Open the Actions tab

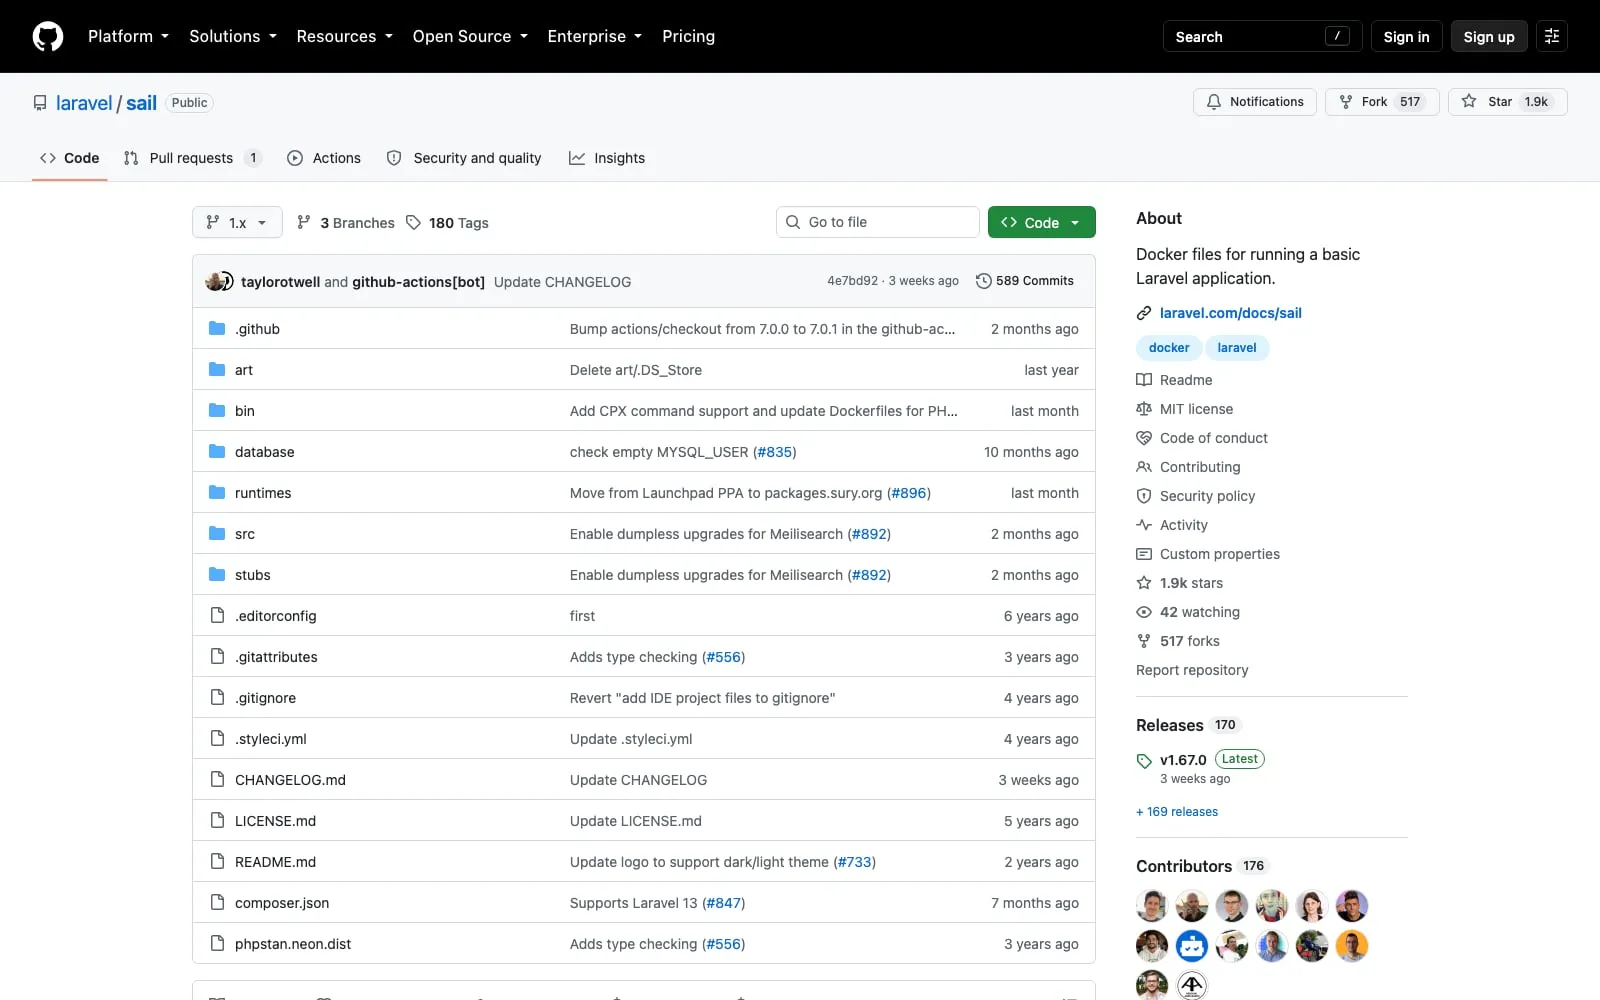point(324,158)
